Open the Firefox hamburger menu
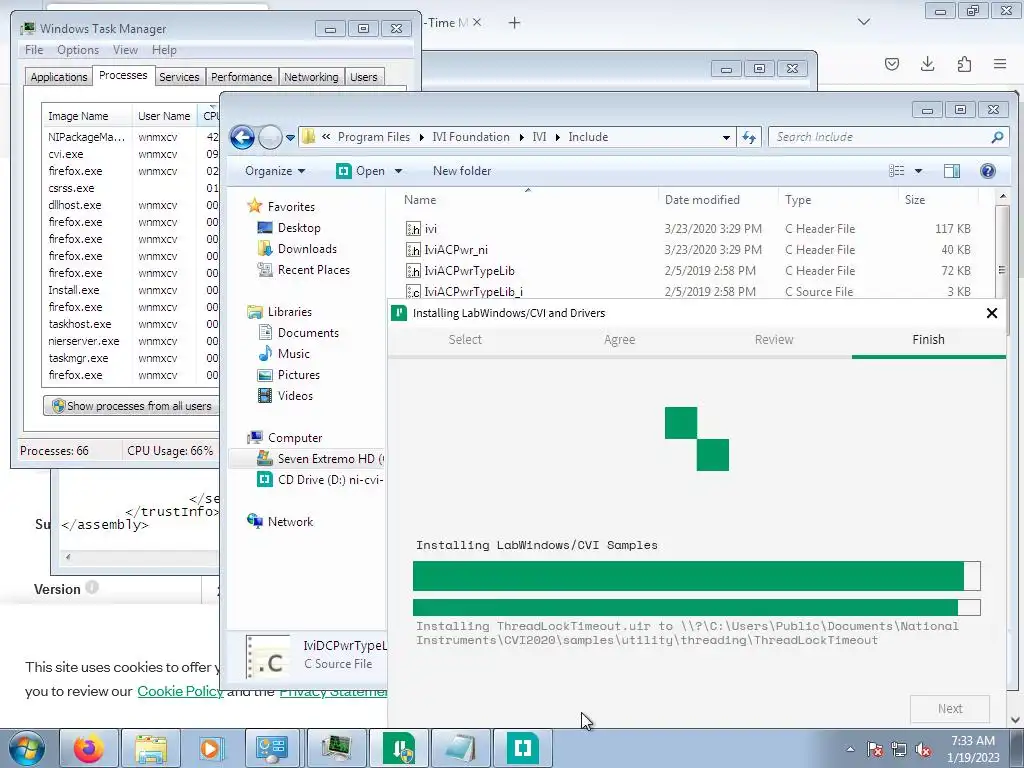1024x768 pixels. 1000,63
